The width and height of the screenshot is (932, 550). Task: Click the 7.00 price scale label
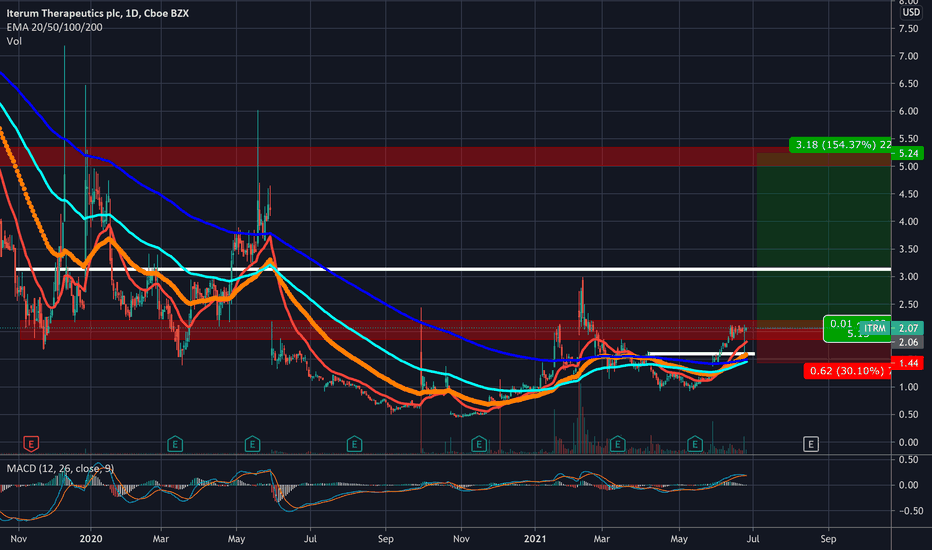coord(909,56)
